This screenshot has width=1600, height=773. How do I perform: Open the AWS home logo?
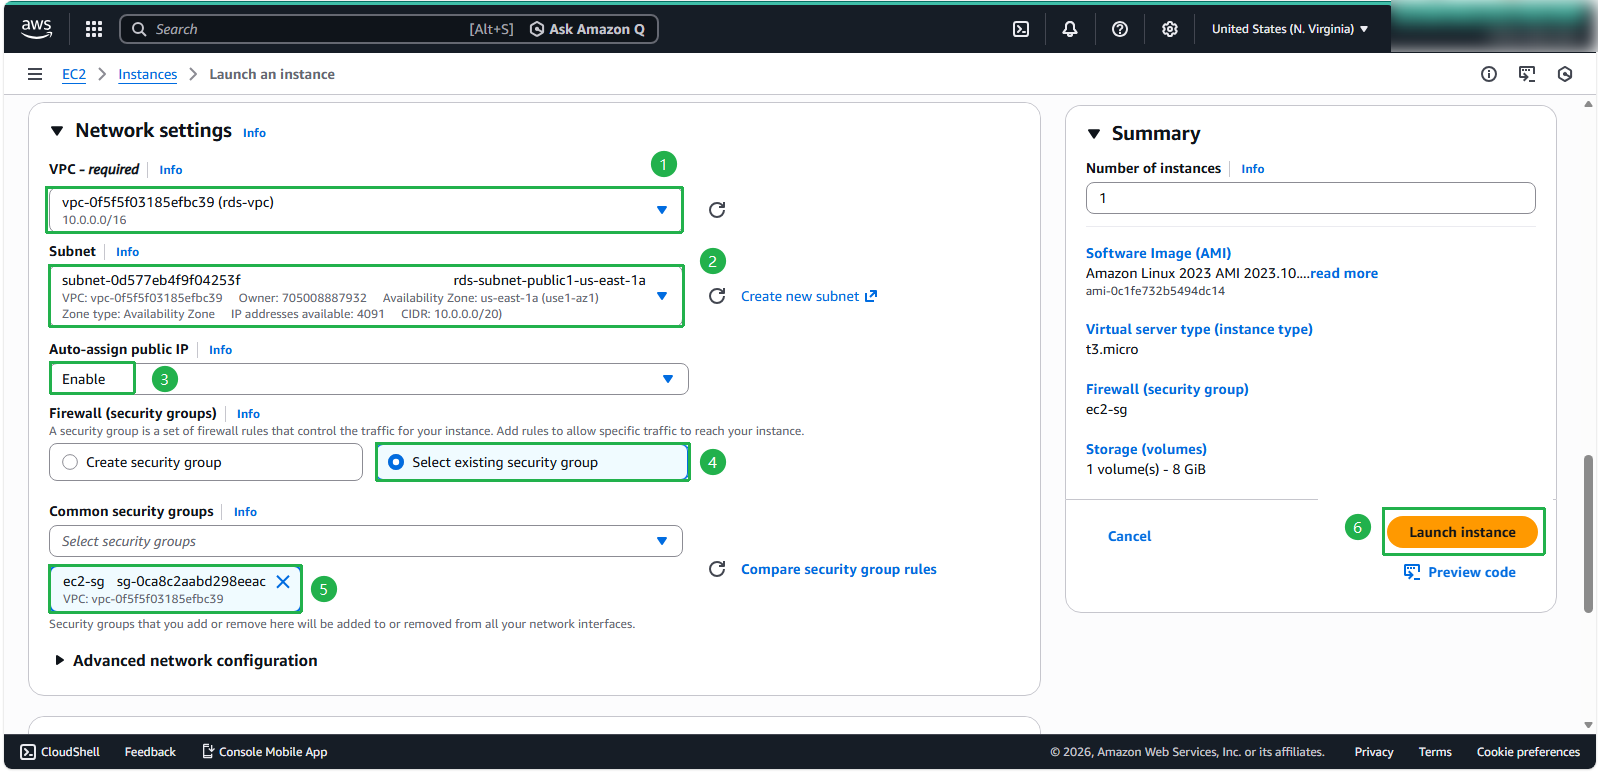click(36, 29)
